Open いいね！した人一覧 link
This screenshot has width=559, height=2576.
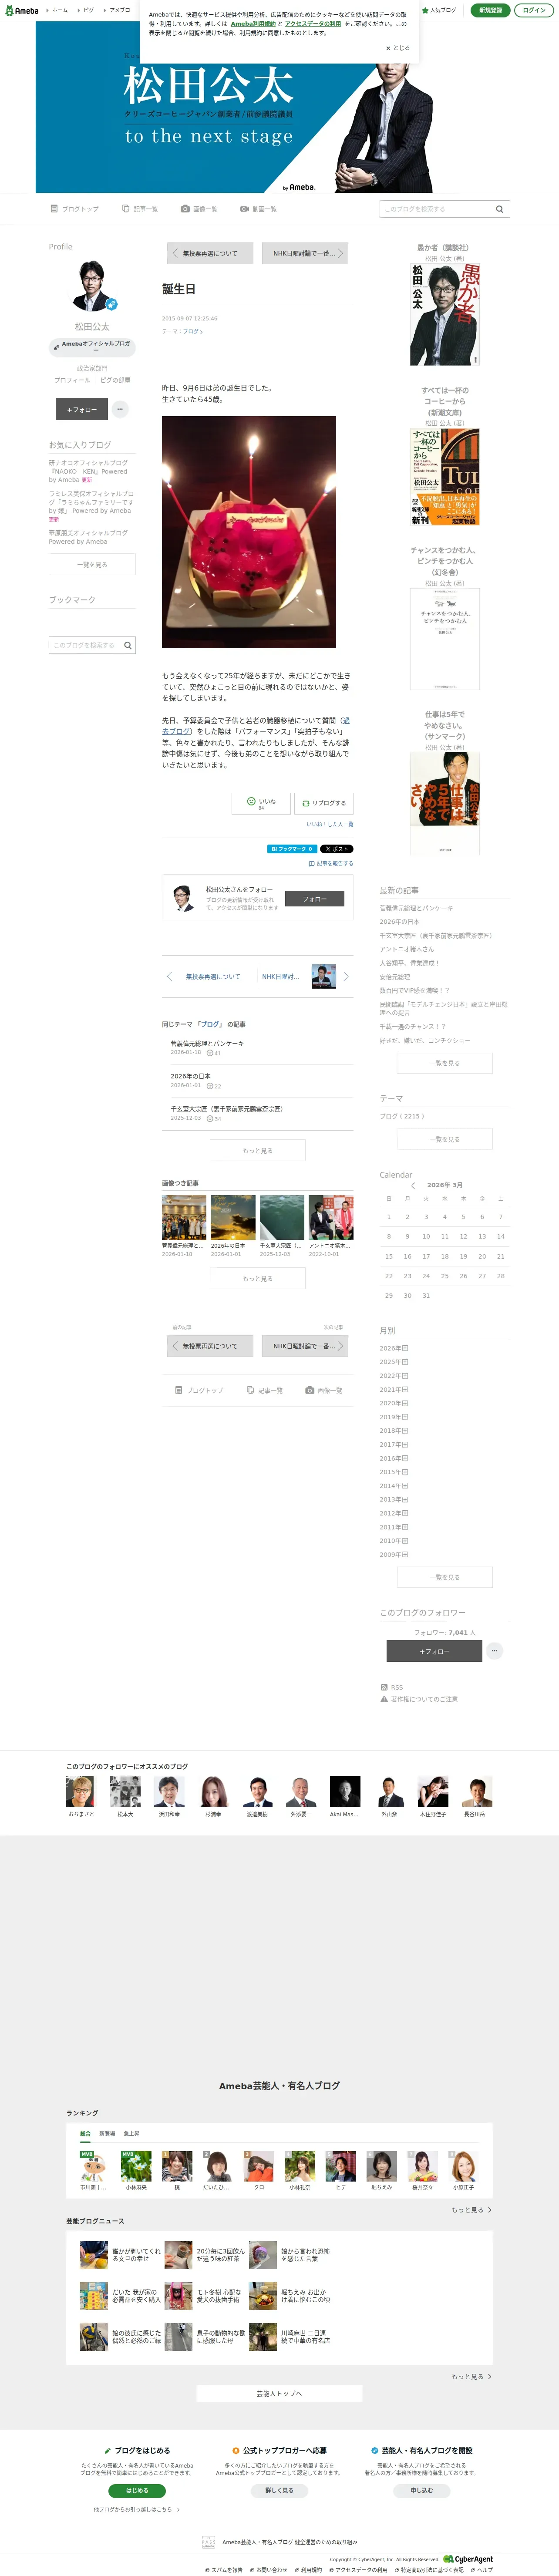click(330, 824)
